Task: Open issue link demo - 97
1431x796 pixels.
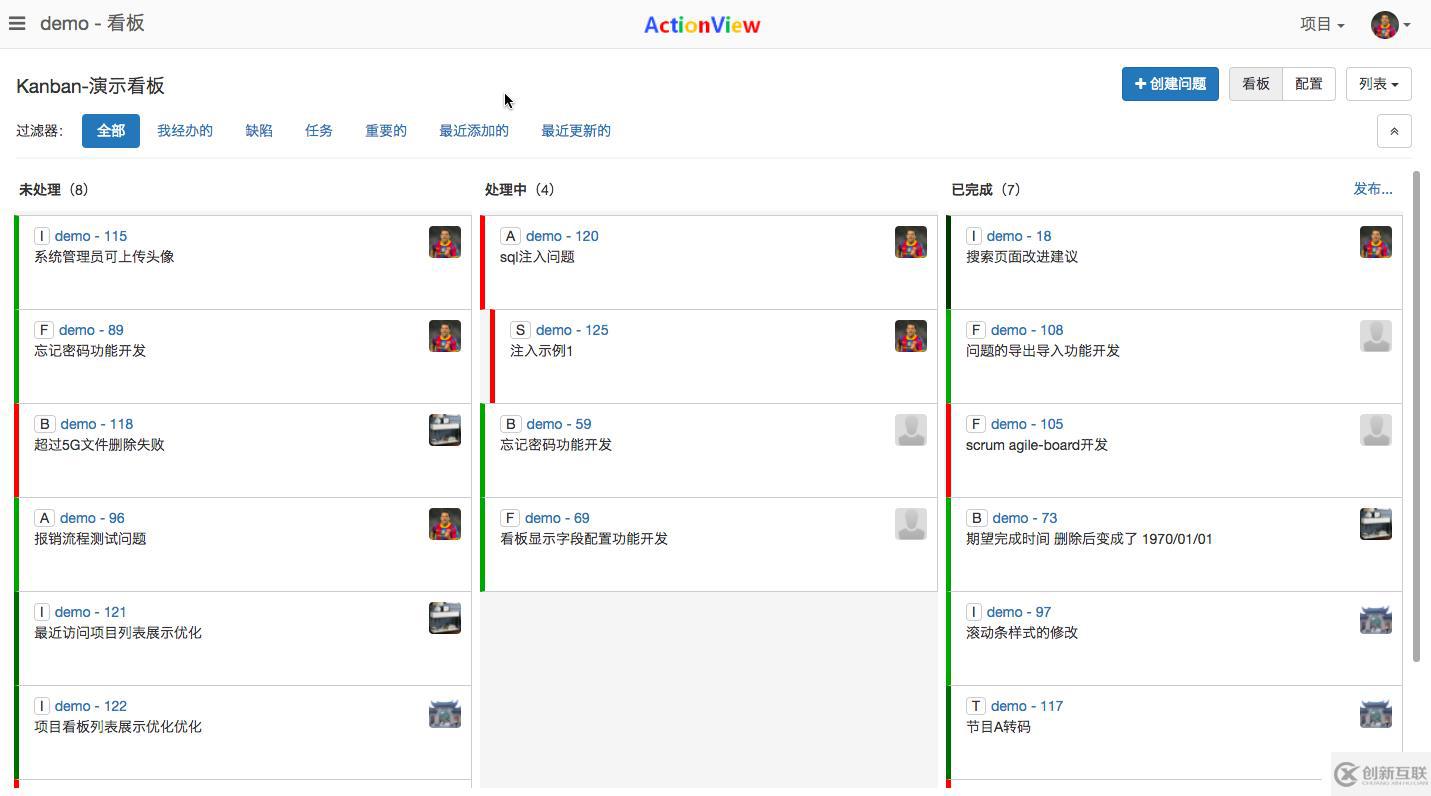Action: pos(1019,612)
